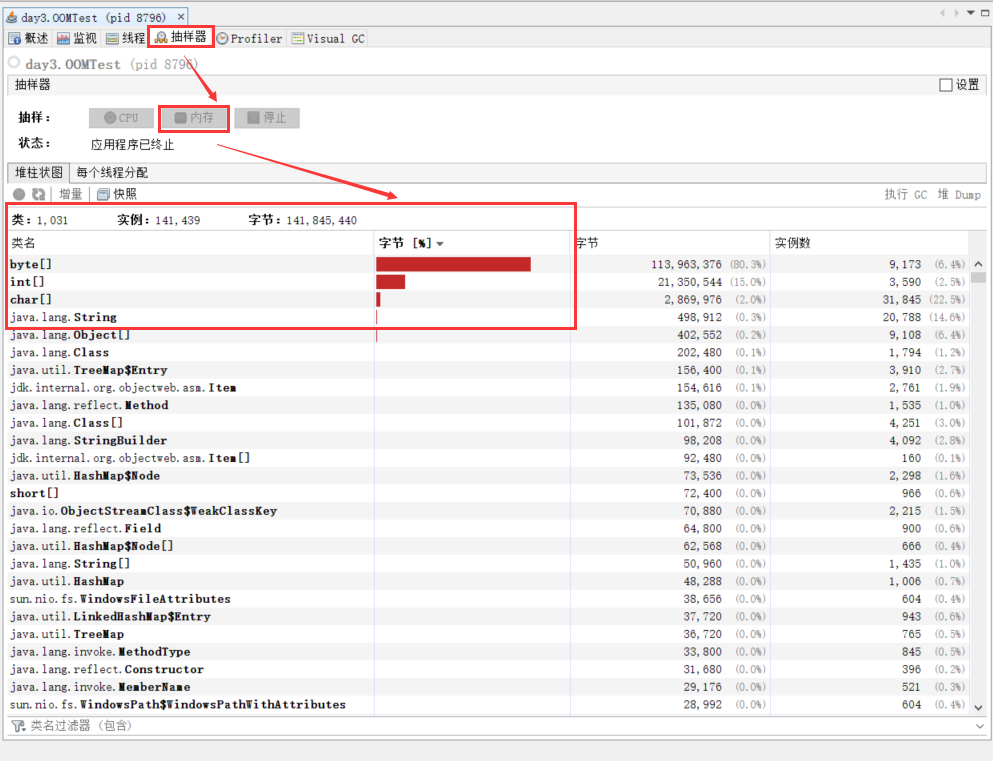Open the Profiler tab
The width and height of the screenshot is (993, 761).
250,39
